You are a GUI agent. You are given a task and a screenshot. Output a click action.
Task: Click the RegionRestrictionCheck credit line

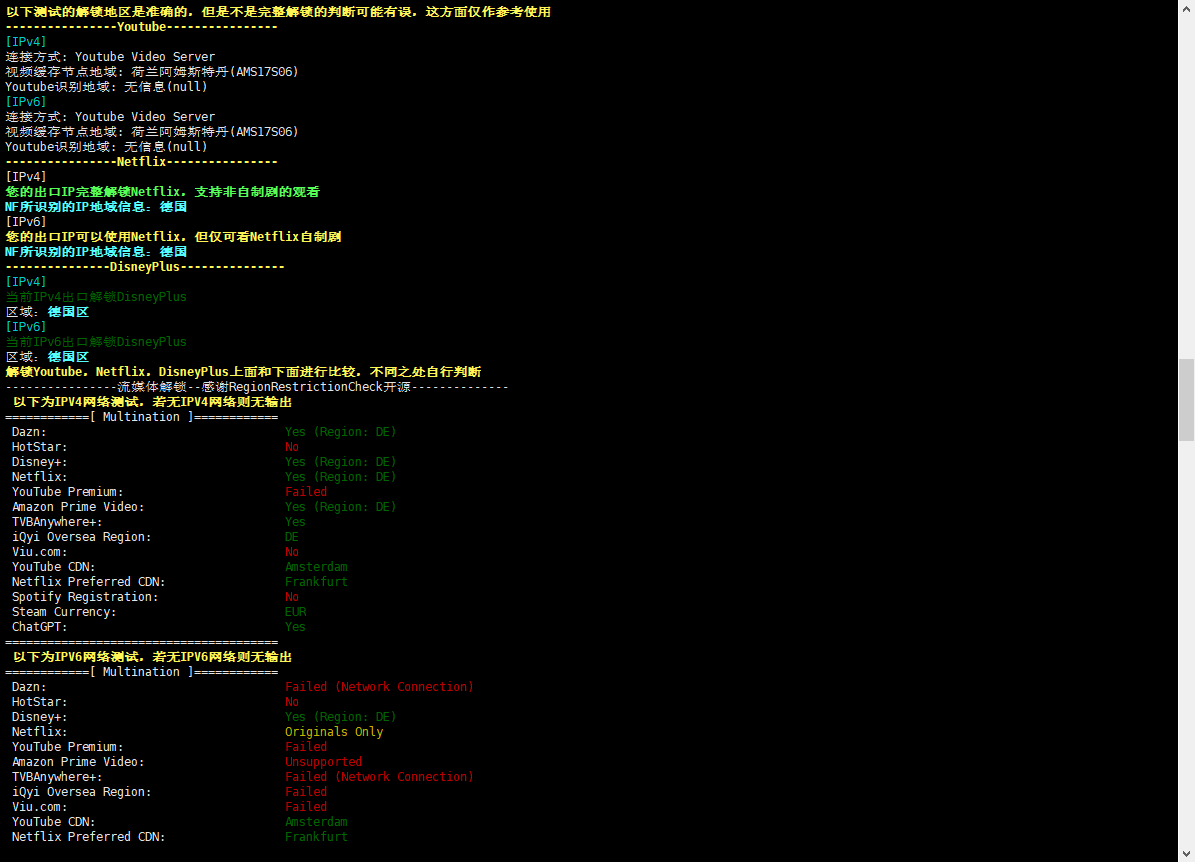tap(257, 387)
